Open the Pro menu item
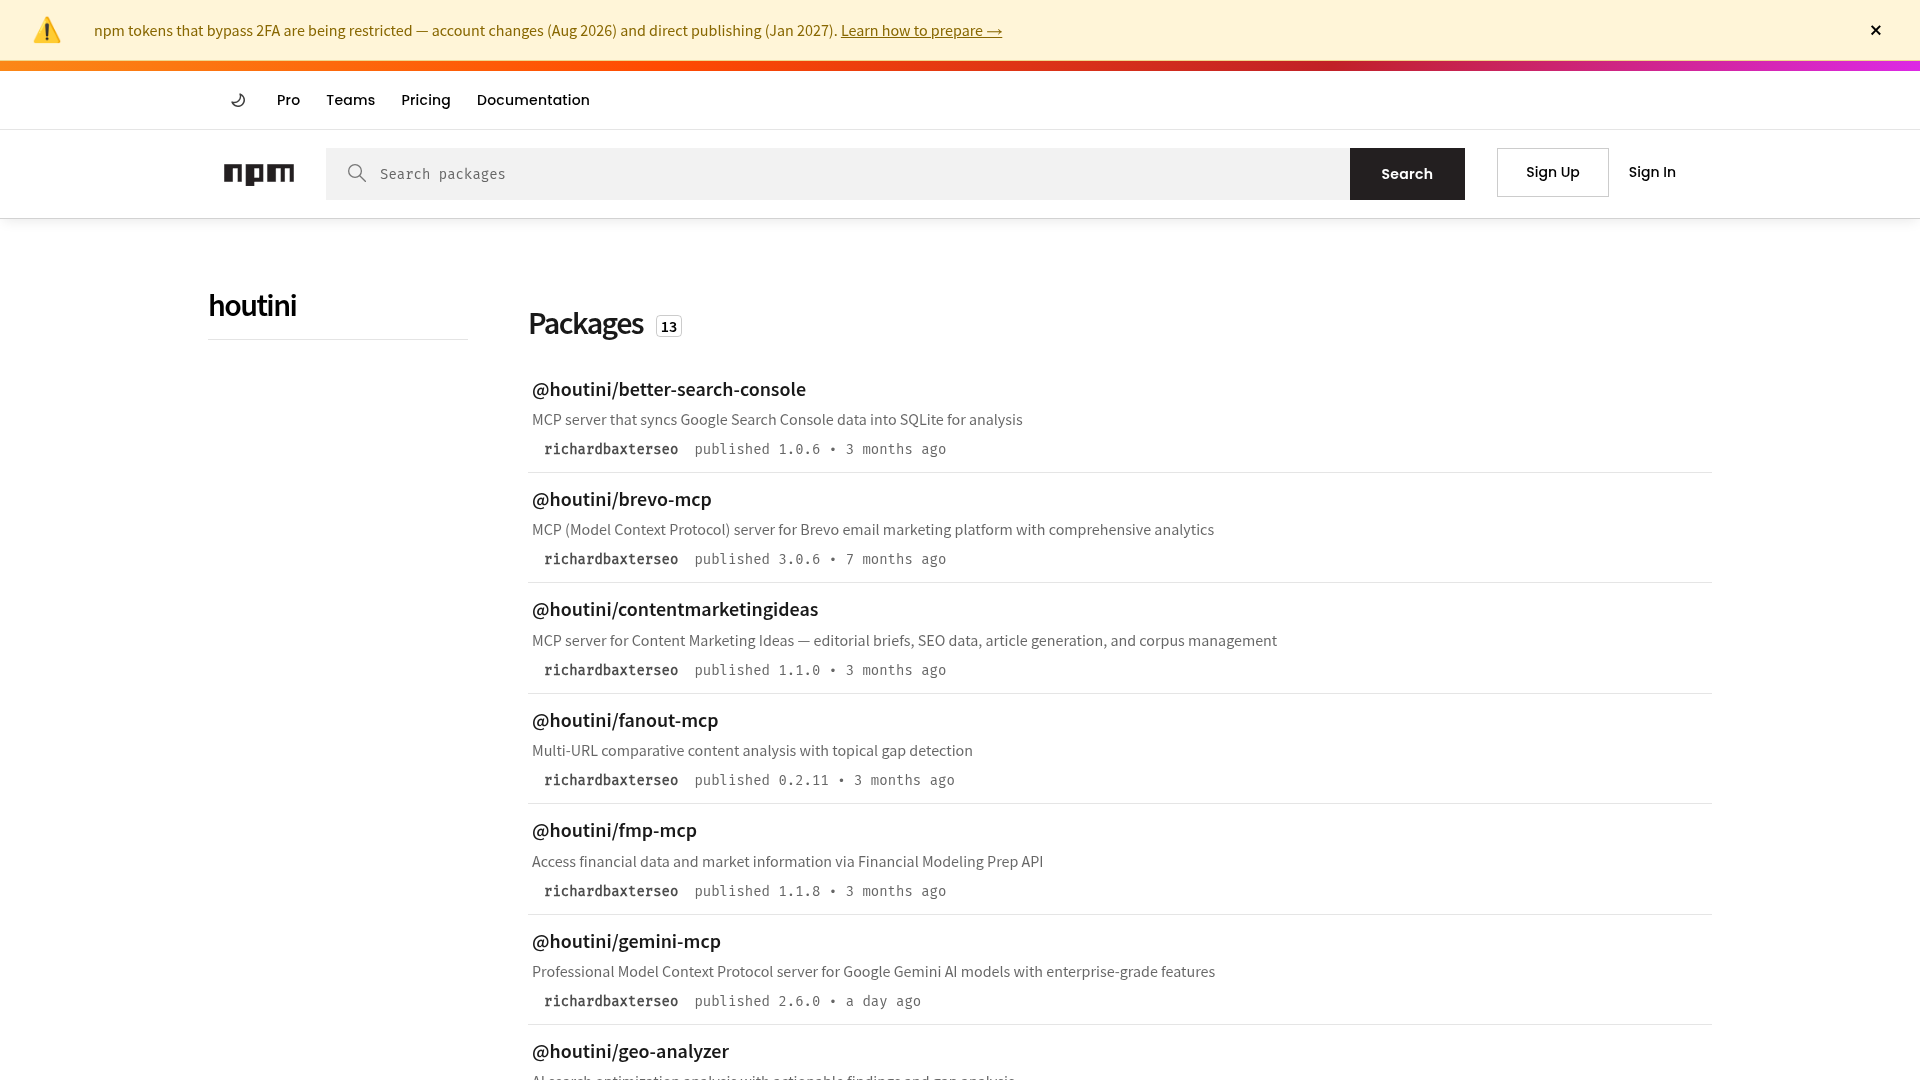Image resolution: width=1920 pixels, height=1080 pixels. coord(288,100)
